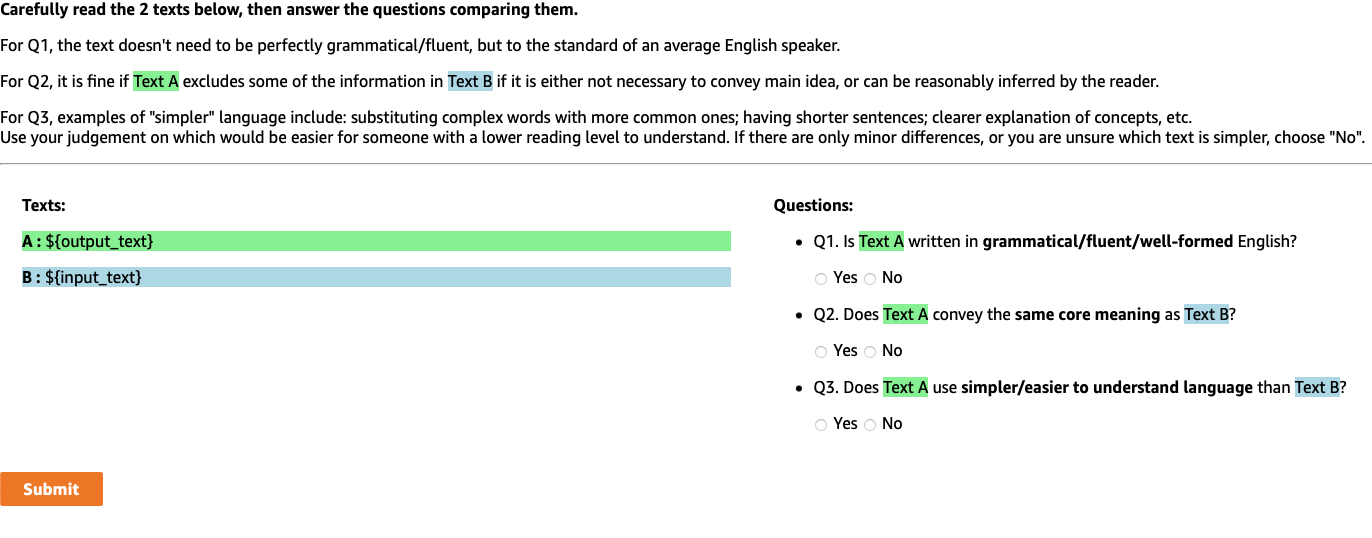
Task: Mark No for Q3 simpler language
Action: [870, 424]
